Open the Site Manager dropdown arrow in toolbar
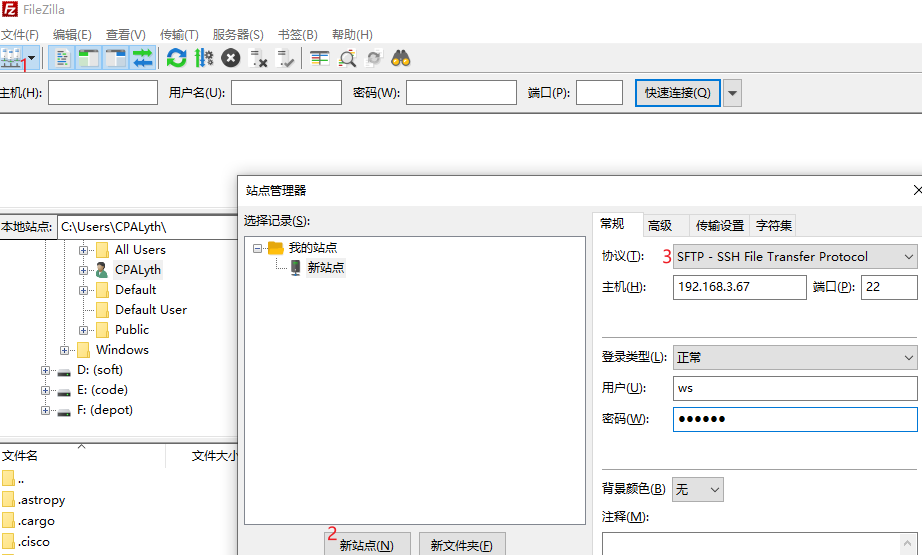Viewport: 922px width, 555px height. pos(32,58)
